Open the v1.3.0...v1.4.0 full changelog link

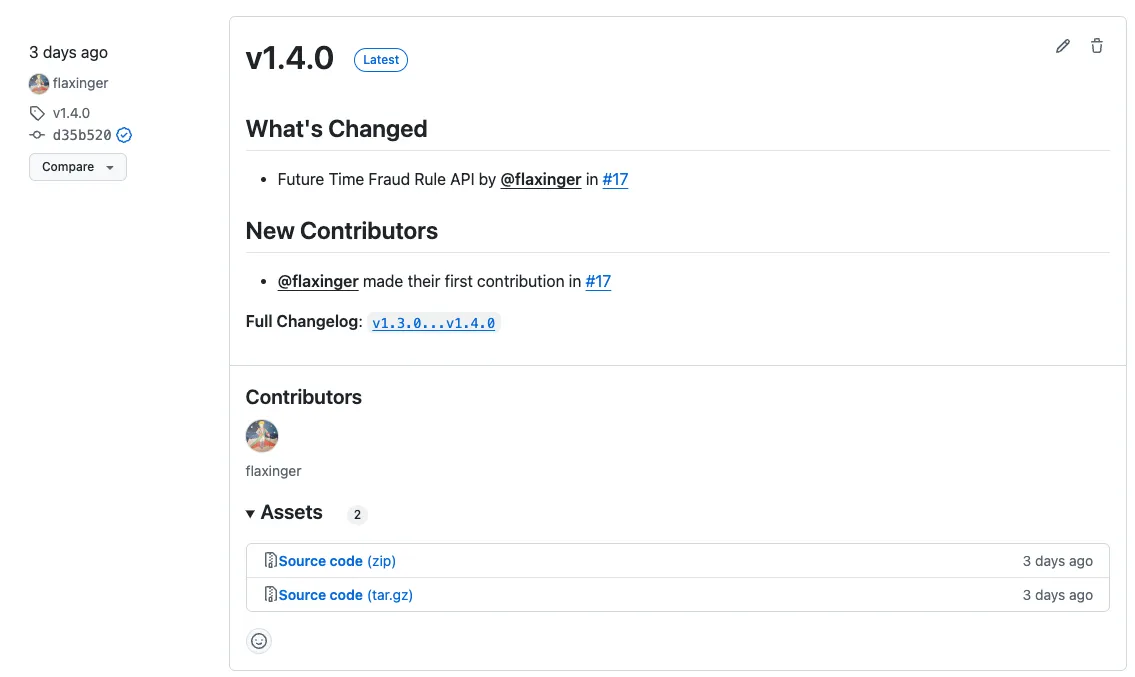point(433,323)
